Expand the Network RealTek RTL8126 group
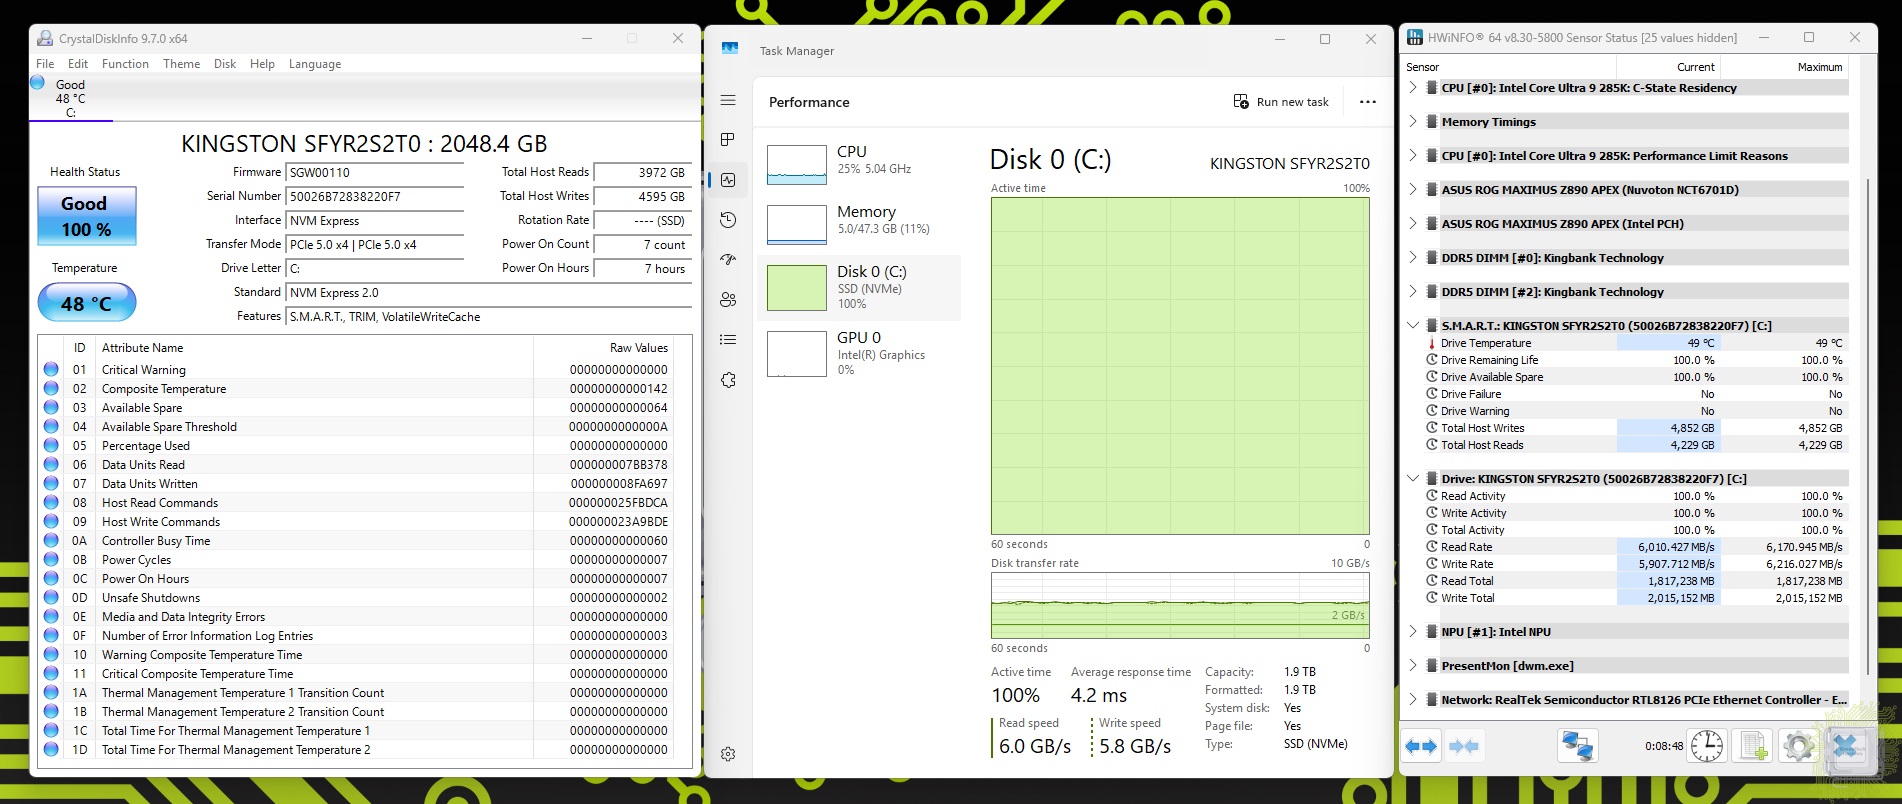Screen dimensions: 1902x804 (1413, 700)
